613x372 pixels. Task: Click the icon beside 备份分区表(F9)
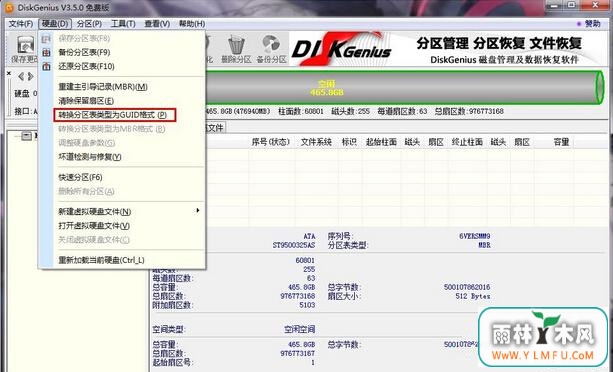click(46, 52)
